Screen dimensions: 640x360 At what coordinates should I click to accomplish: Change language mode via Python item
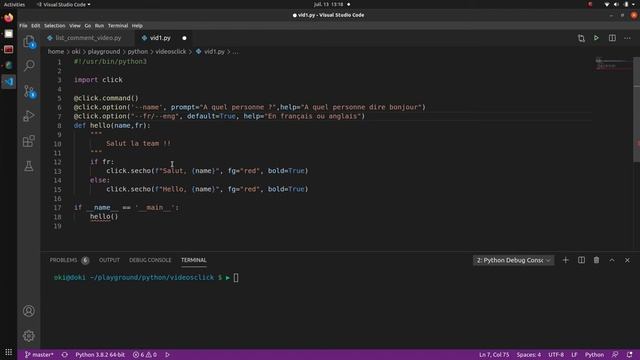pos(594,355)
